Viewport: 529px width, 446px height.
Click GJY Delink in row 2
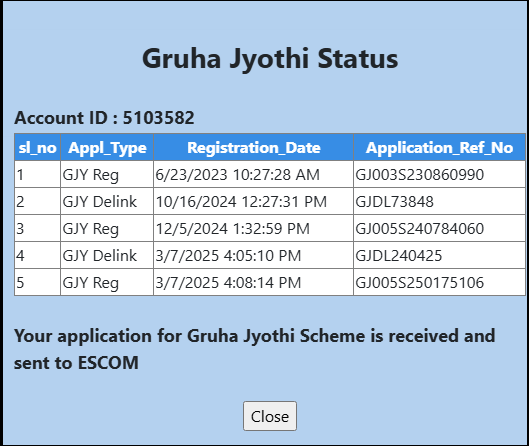pos(100,202)
